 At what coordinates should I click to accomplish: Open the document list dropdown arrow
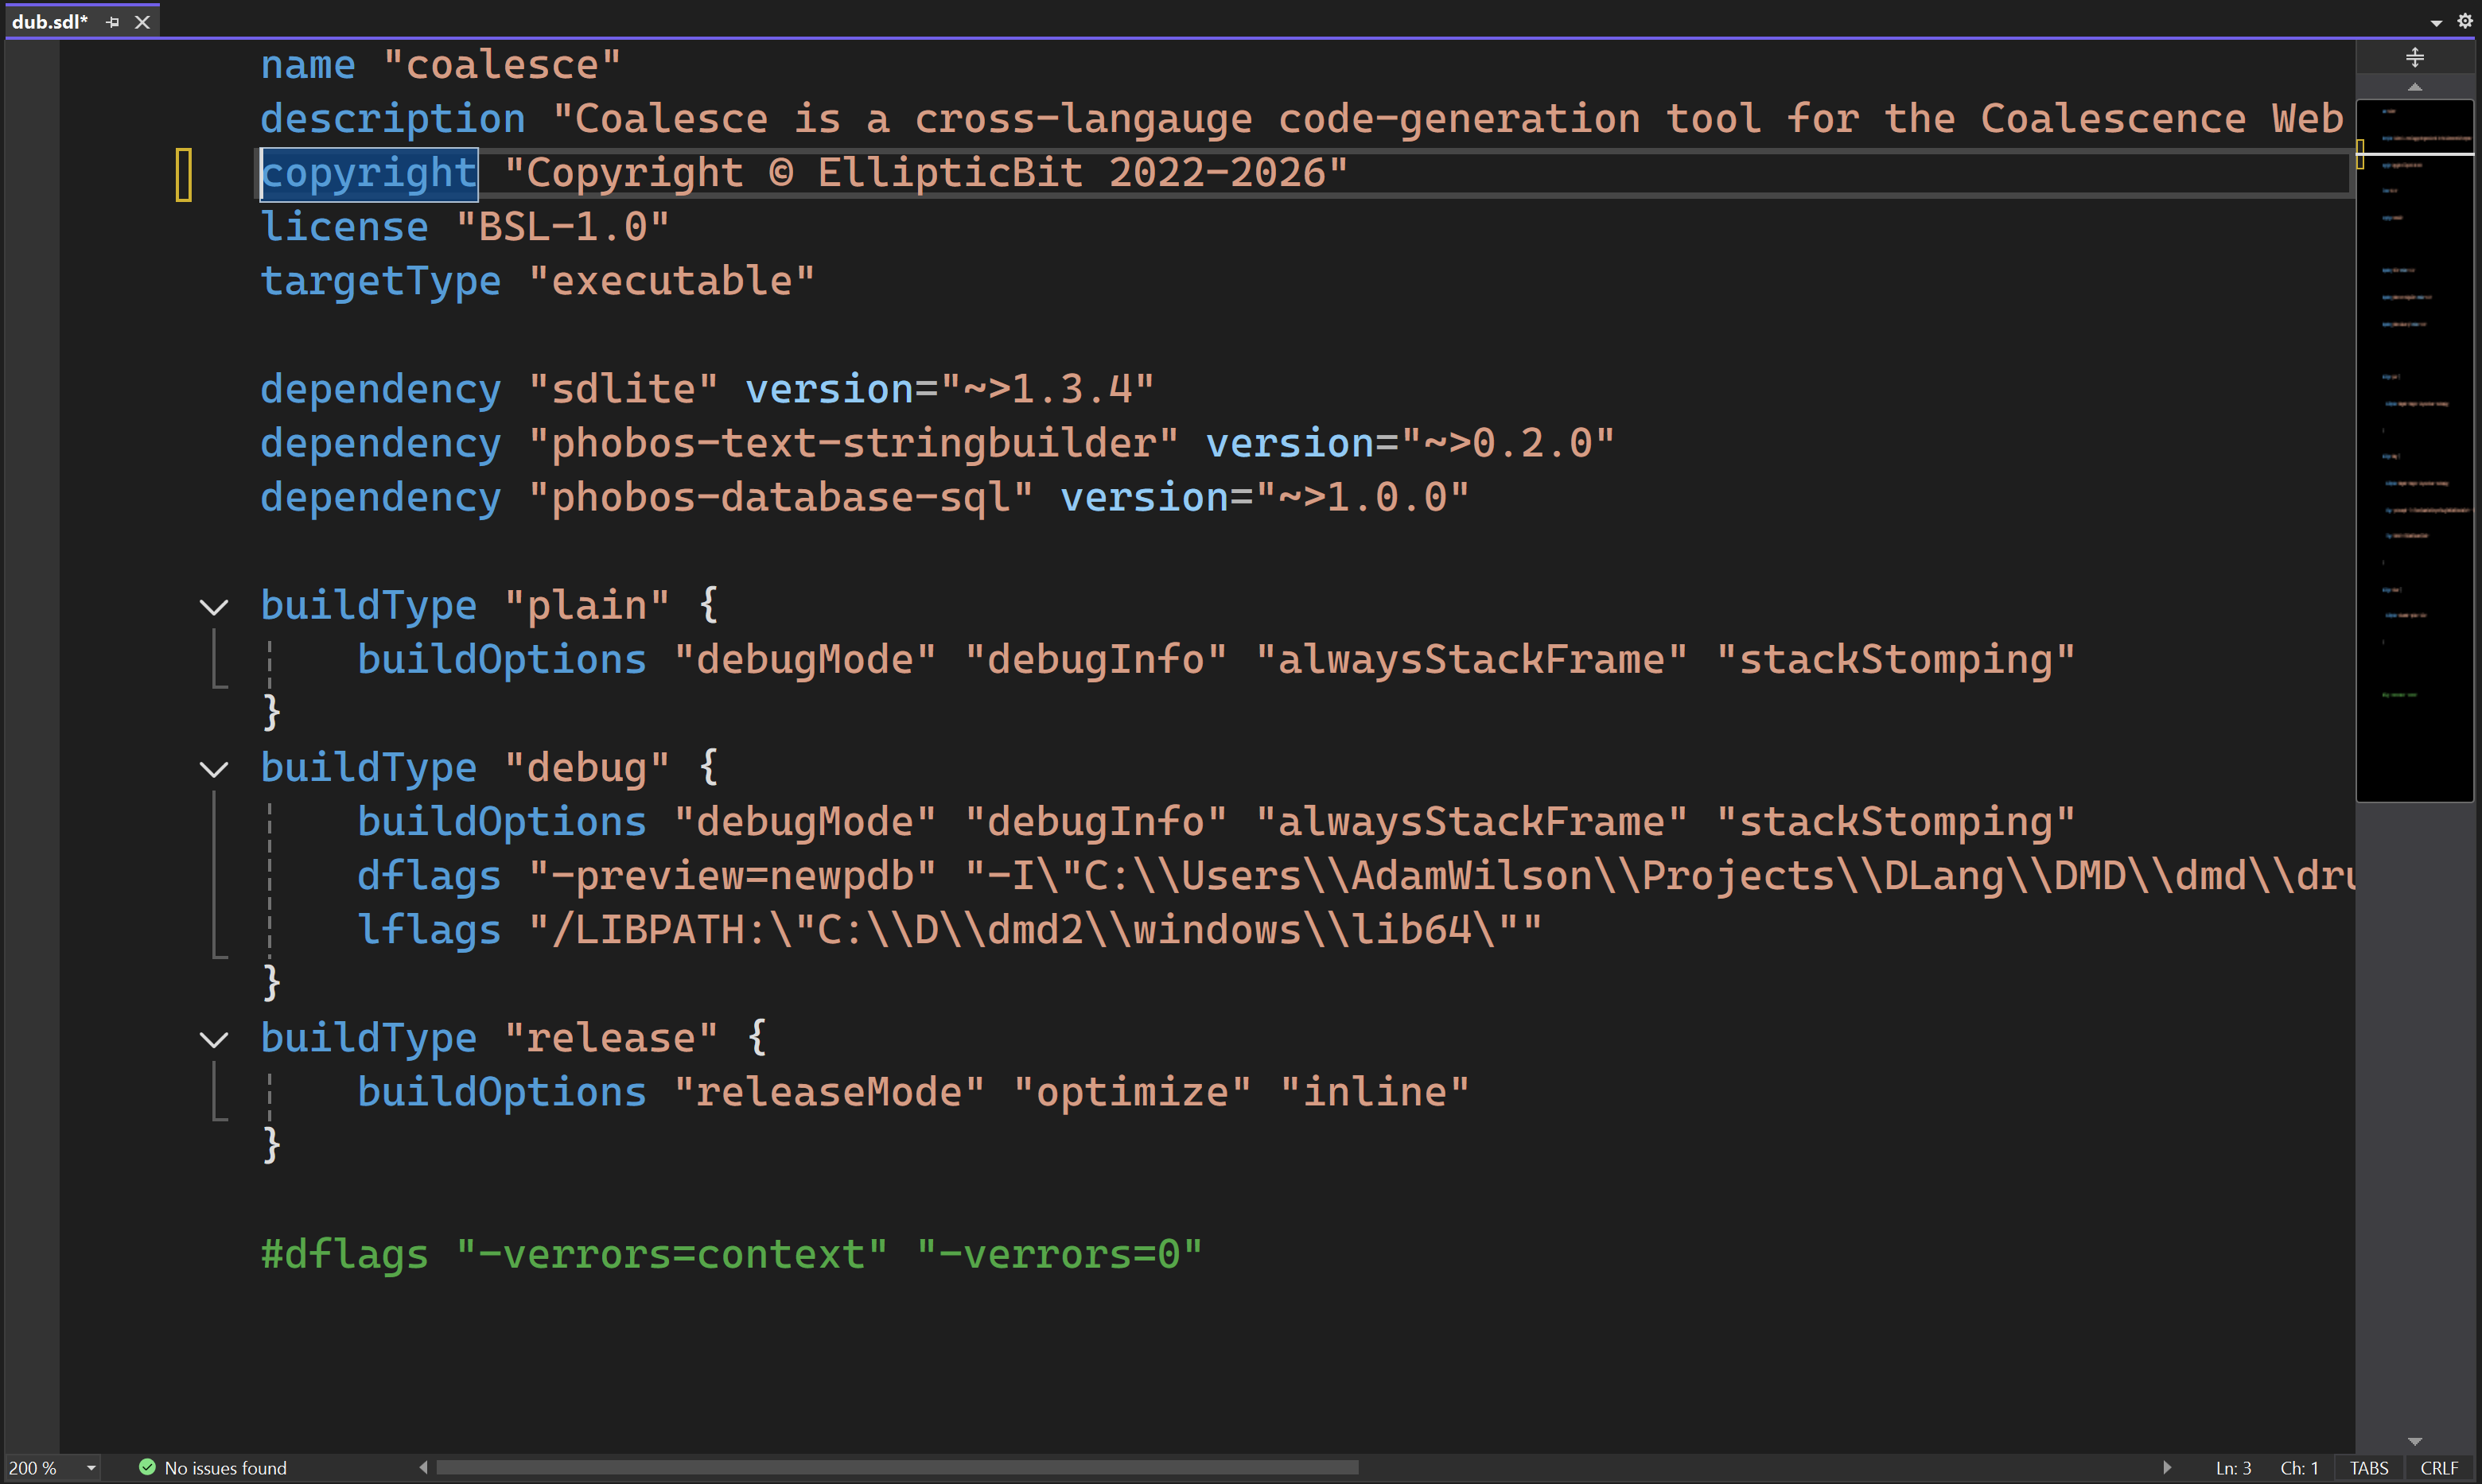click(2436, 22)
